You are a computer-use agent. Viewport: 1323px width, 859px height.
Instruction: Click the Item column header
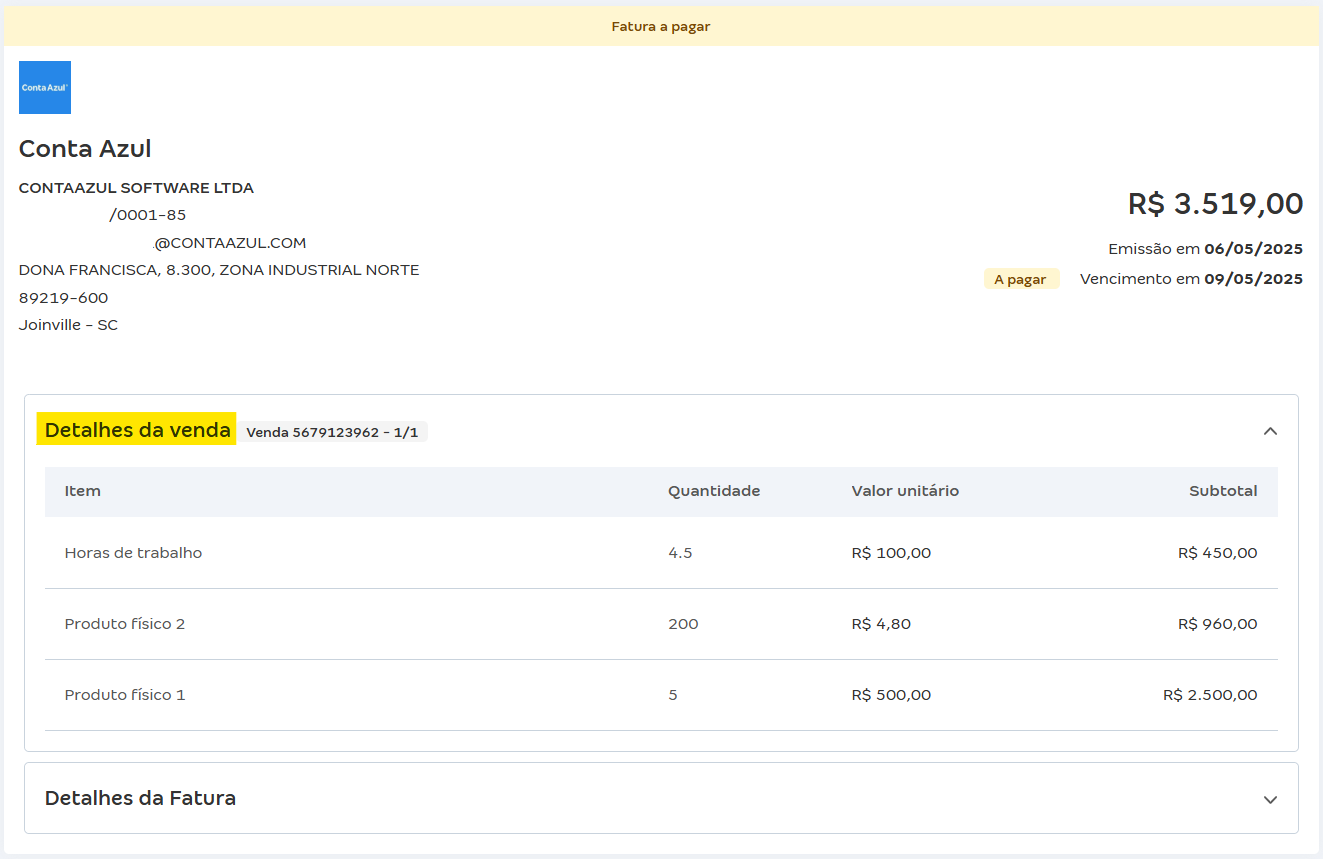pyautogui.click(x=83, y=491)
